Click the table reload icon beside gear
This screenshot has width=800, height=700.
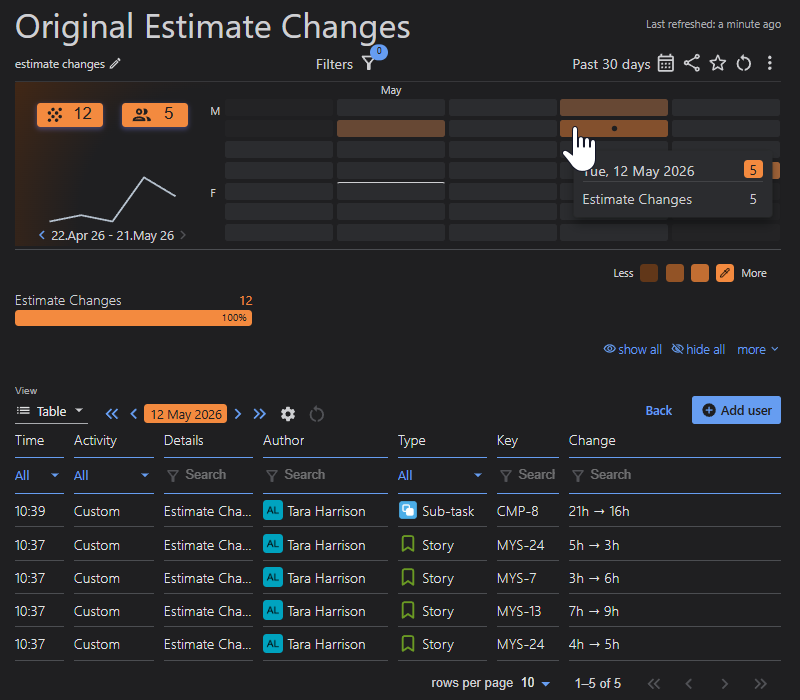pyautogui.click(x=316, y=414)
